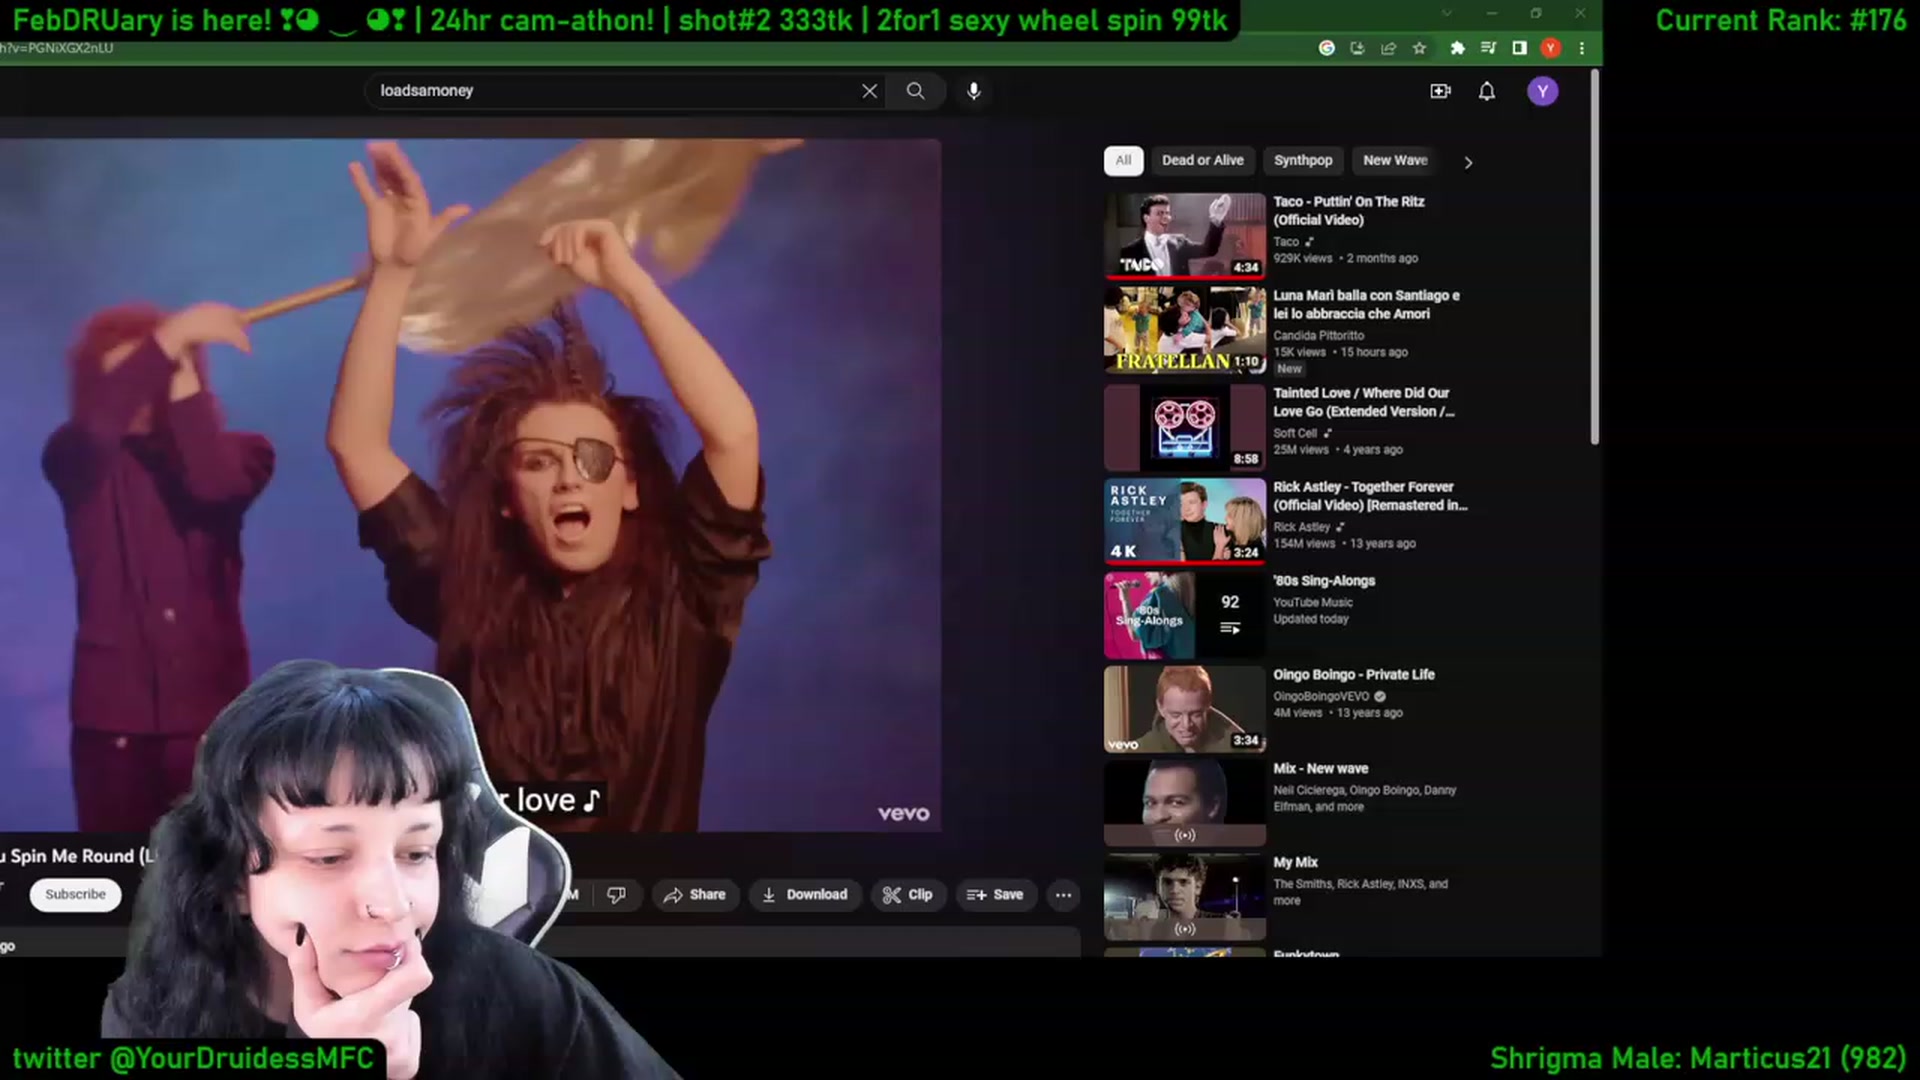The height and width of the screenshot is (1080, 1920).
Task: Start voice search with microphone icon
Action: (x=974, y=91)
